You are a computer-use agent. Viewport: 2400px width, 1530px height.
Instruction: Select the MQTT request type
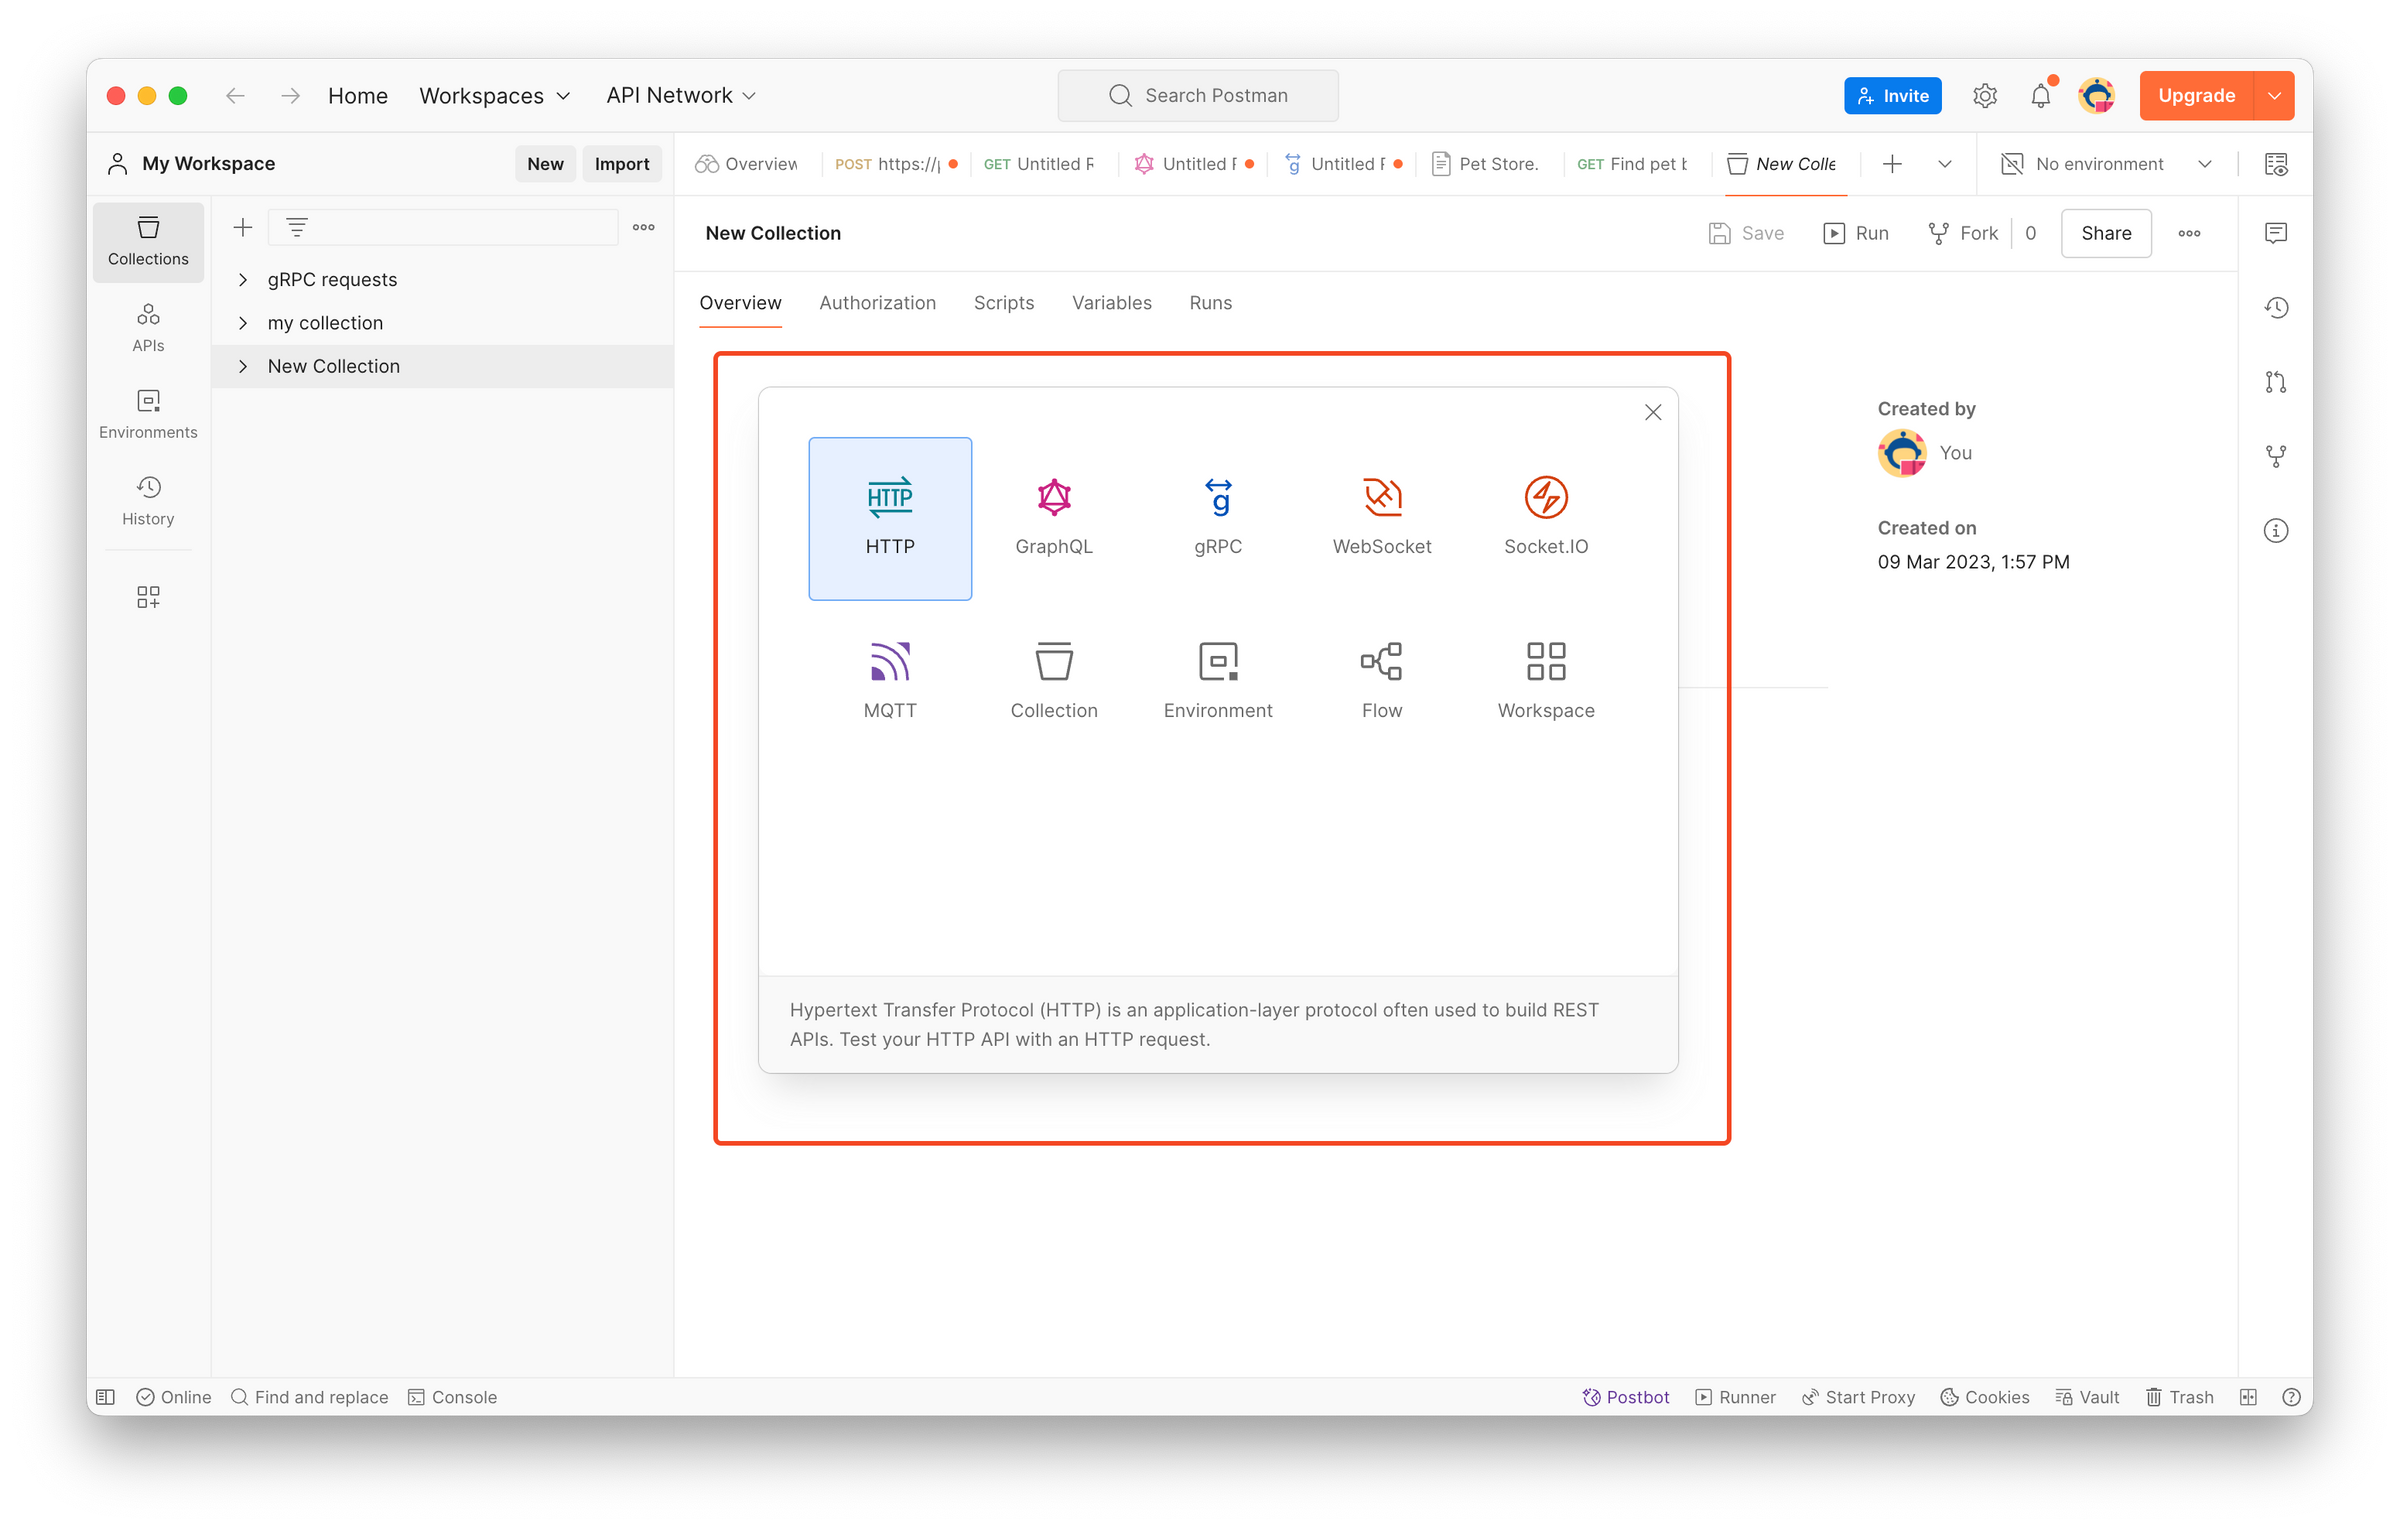click(x=889, y=679)
